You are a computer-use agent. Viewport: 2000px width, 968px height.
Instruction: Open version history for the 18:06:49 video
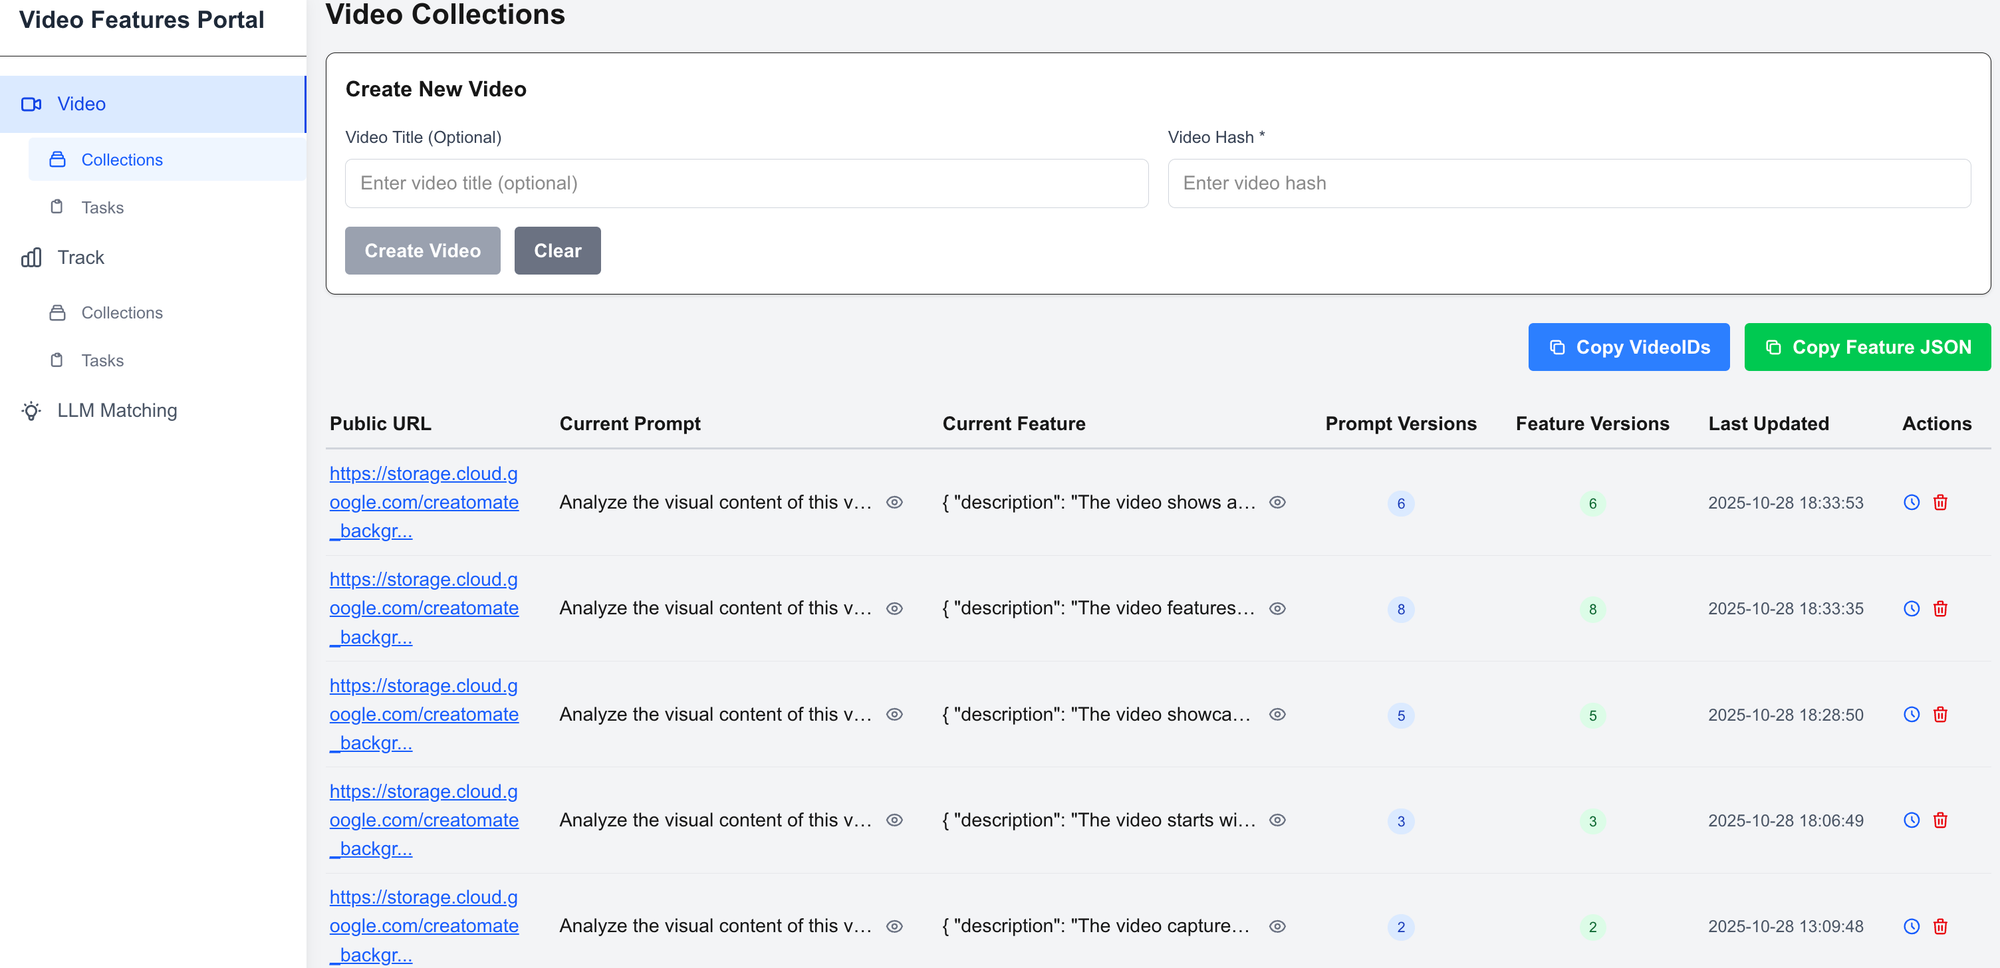(x=1911, y=821)
